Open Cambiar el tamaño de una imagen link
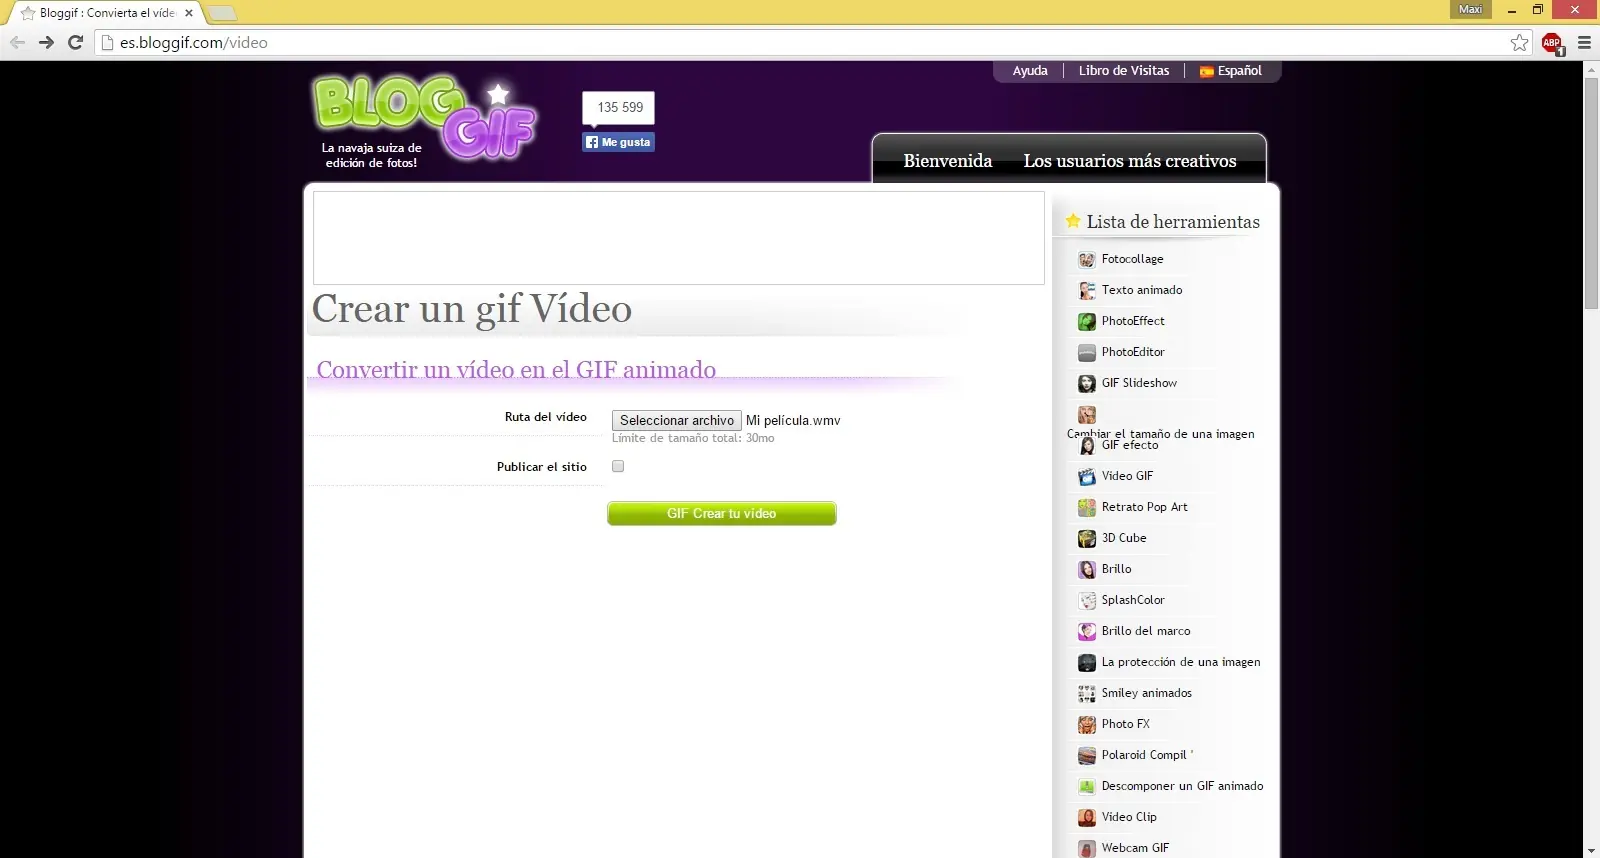The height and width of the screenshot is (858, 1600). coord(1160,434)
